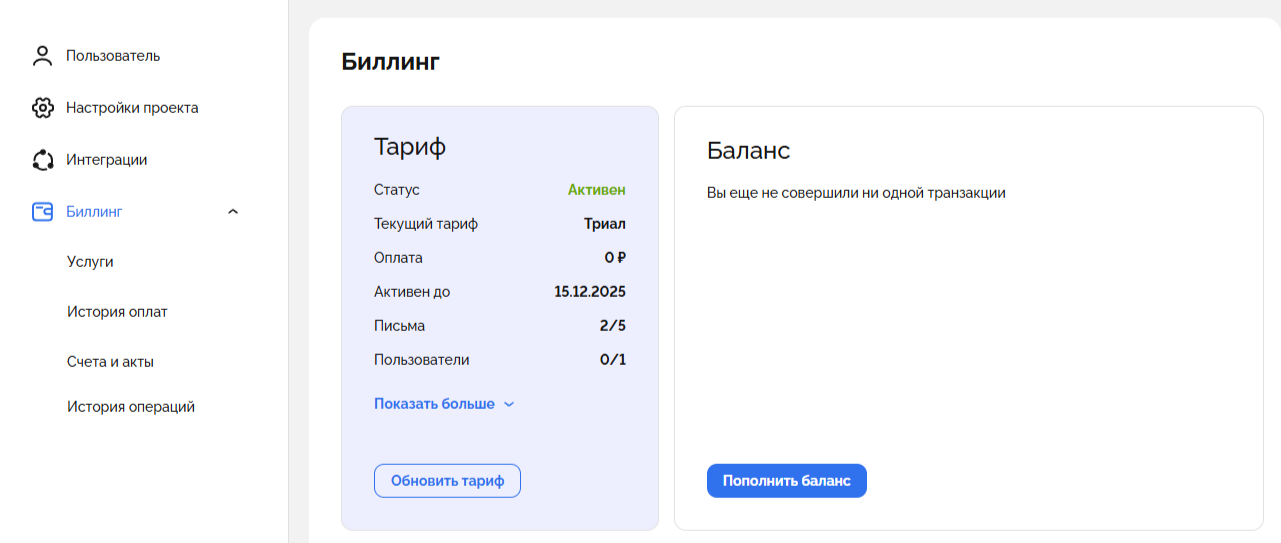This screenshot has width=1281, height=543.
Task: Click the Интеграции circular arrows icon
Action: pyautogui.click(x=42, y=160)
